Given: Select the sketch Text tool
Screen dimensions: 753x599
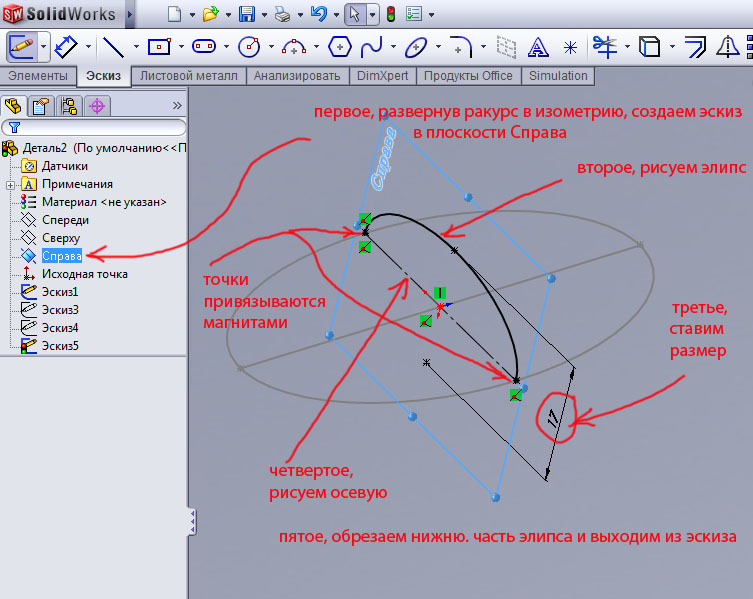Looking at the screenshot, I should [x=538, y=46].
